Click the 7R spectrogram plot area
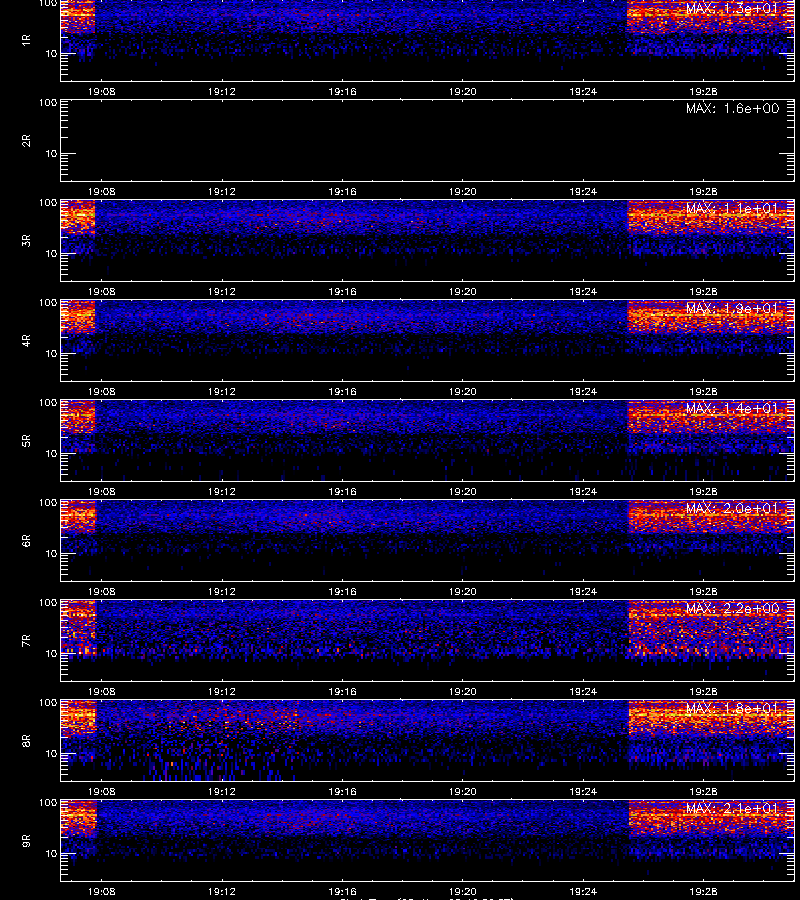Image resolution: width=800 pixels, height=900 pixels. [x=428, y=641]
